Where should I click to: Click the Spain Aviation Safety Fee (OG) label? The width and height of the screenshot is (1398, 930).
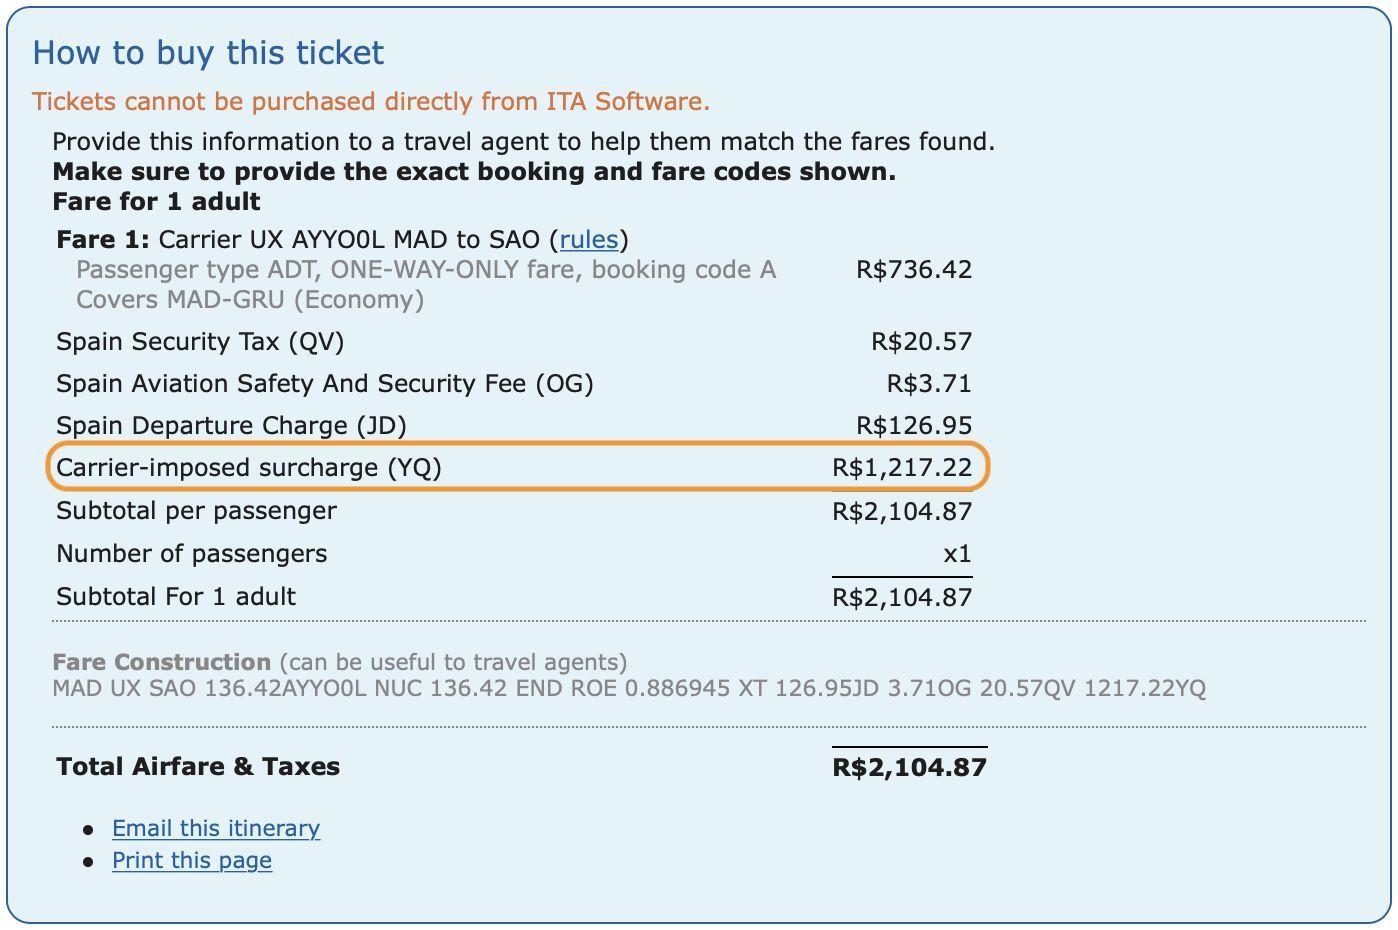click(325, 384)
